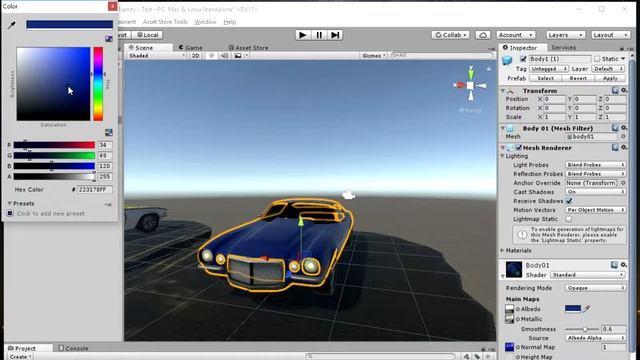Open Transform component help icon
Image resolution: width=640 pixels, height=360 pixels.
[x=615, y=90]
